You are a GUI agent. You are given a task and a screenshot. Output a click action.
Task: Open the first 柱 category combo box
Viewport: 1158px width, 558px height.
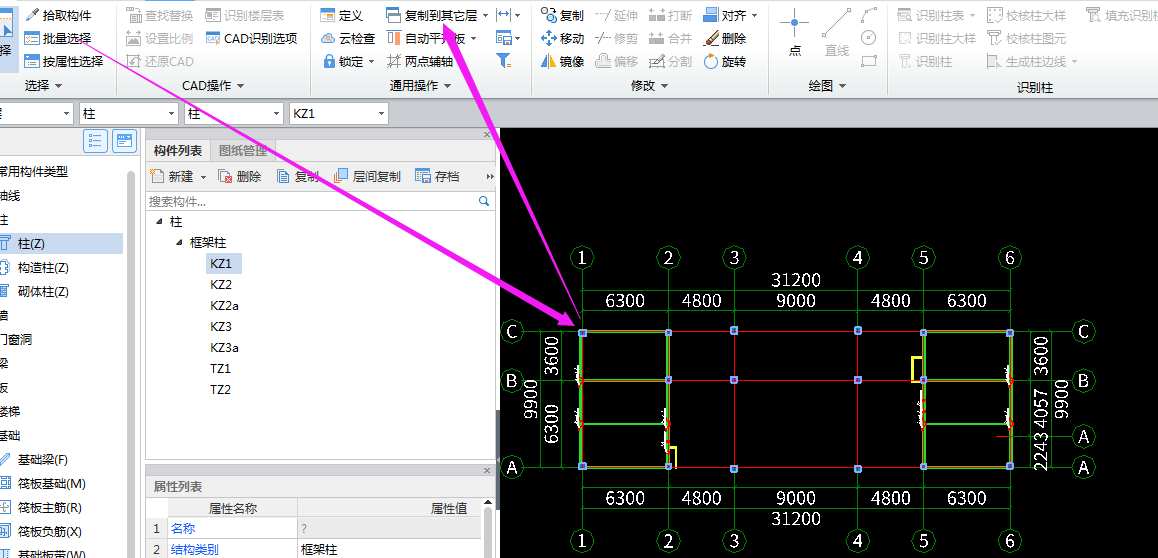[x=129, y=114]
